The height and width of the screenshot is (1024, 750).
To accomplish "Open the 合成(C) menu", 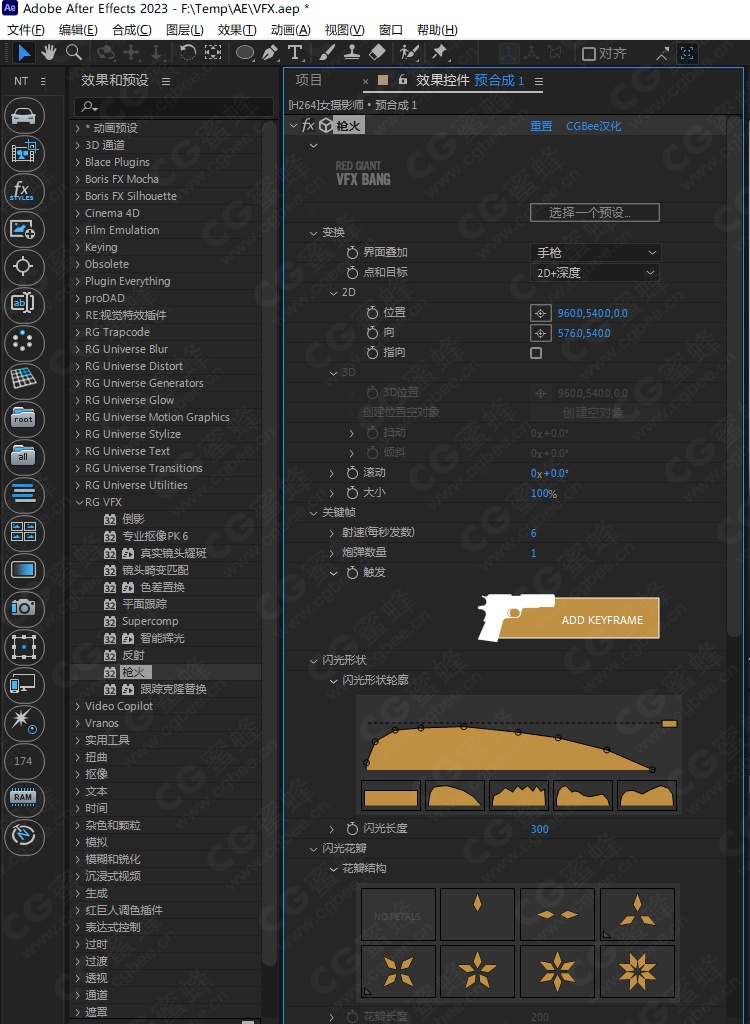I will (x=132, y=30).
